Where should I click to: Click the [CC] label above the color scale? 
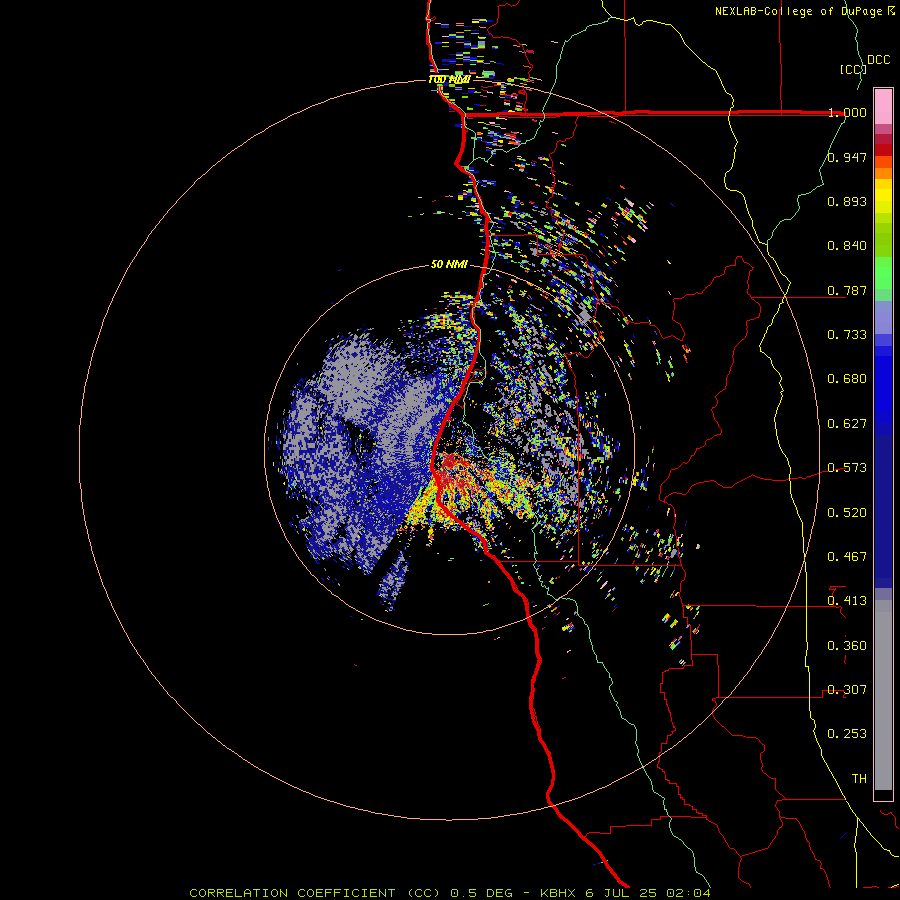point(853,69)
